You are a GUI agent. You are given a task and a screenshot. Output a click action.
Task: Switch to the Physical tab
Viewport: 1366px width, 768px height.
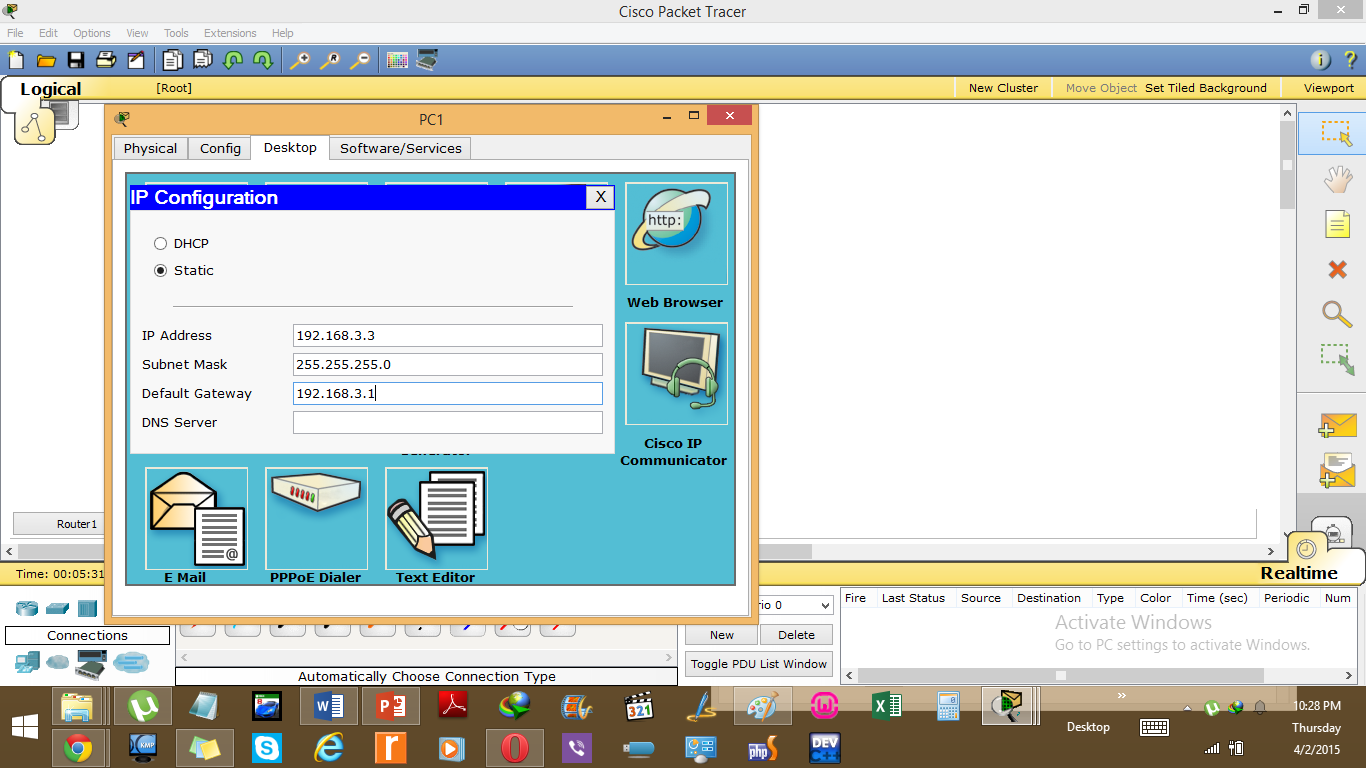150,148
